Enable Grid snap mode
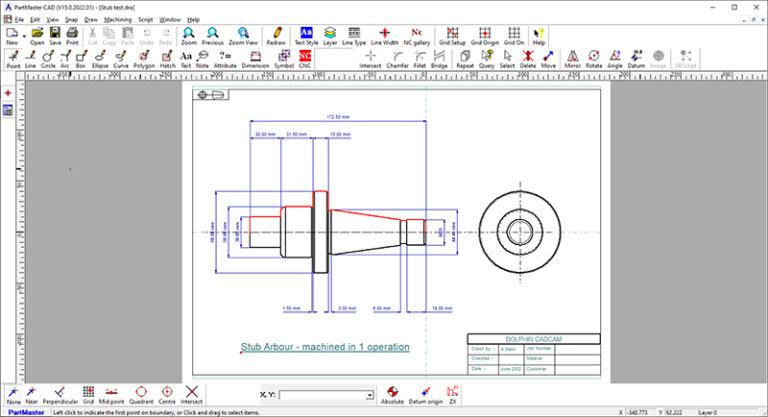This screenshot has height=417, width=768. pyautogui.click(x=88, y=395)
